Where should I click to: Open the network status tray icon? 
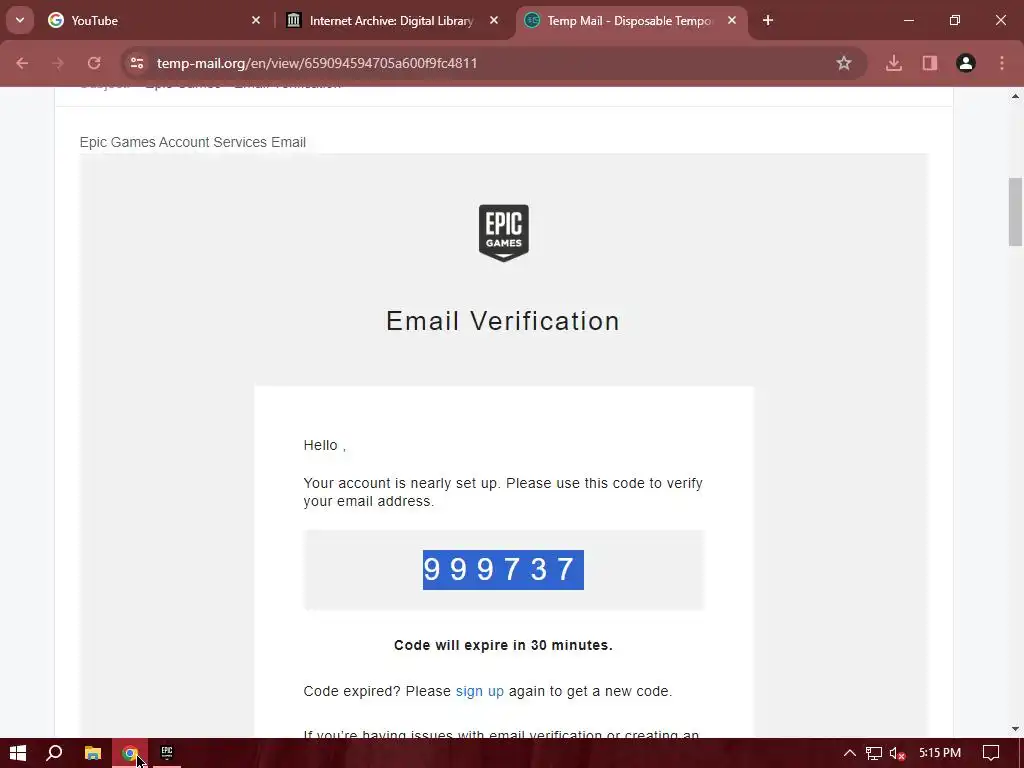(874, 753)
